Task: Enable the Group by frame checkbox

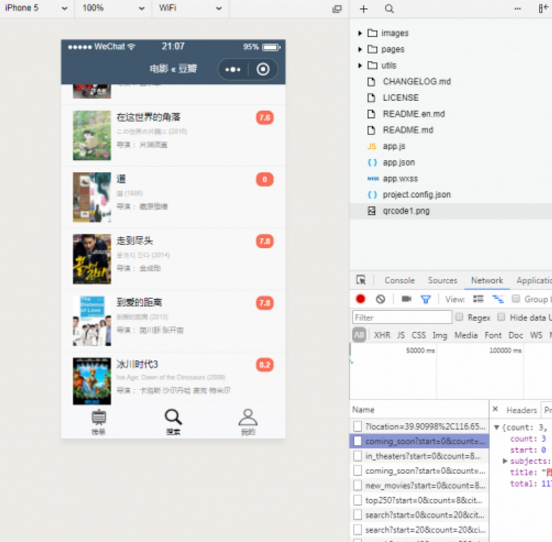Action: pyautogui.click(x=516, y=299)
